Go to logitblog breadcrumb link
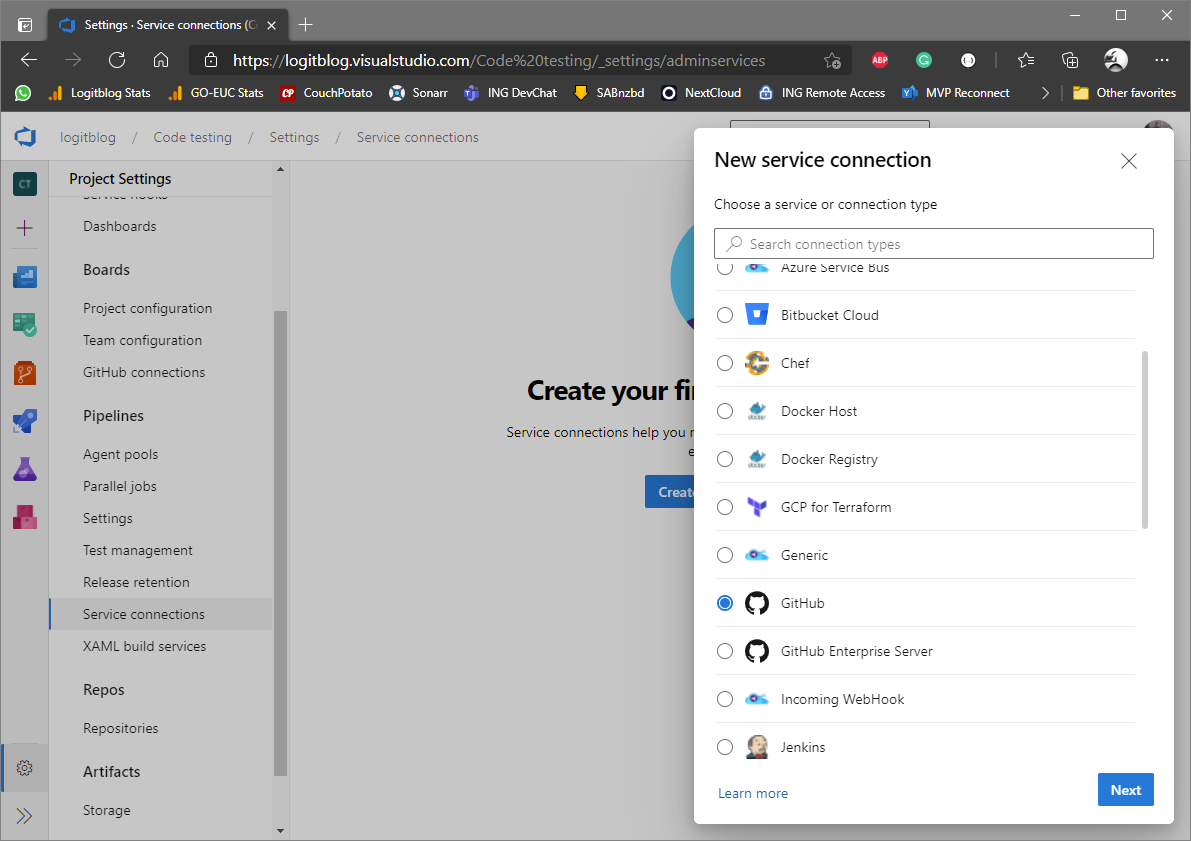Screen dimensions: 1191x841 tap(88, 137)
